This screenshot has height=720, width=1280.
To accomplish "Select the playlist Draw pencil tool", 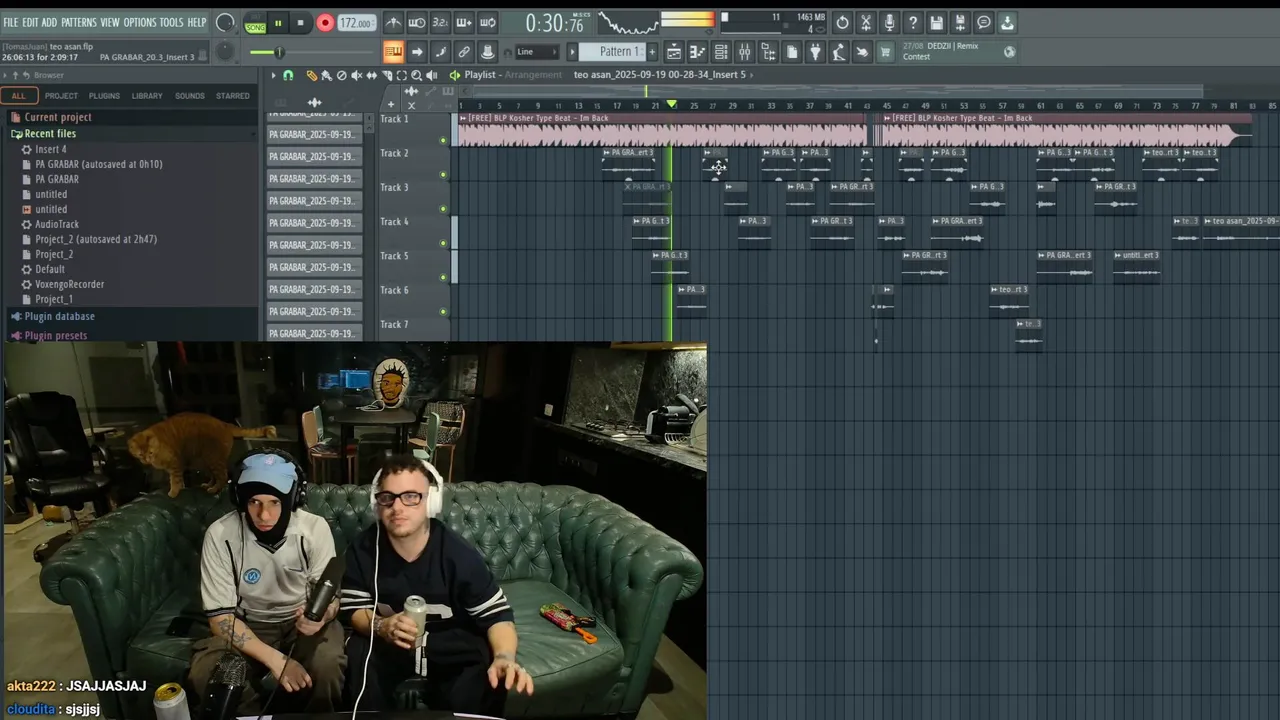I will click(x=312, y=75).
